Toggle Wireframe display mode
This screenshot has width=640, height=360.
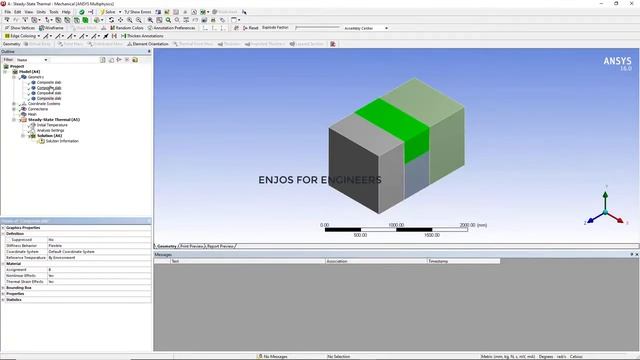(x=51, y=28)
